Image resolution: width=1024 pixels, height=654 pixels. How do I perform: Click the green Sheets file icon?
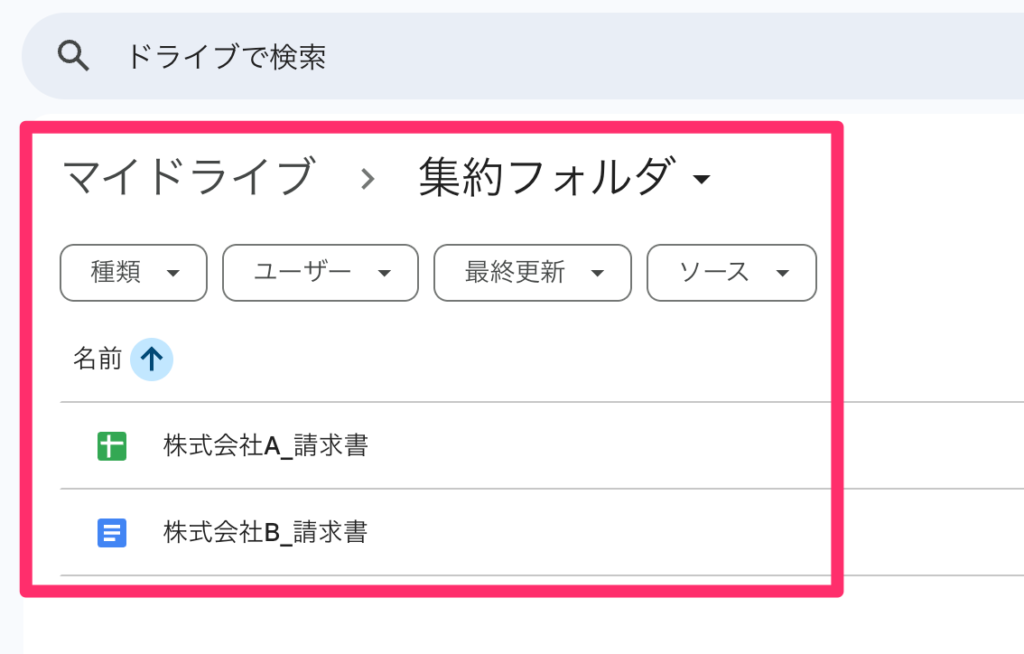[112, 446]
